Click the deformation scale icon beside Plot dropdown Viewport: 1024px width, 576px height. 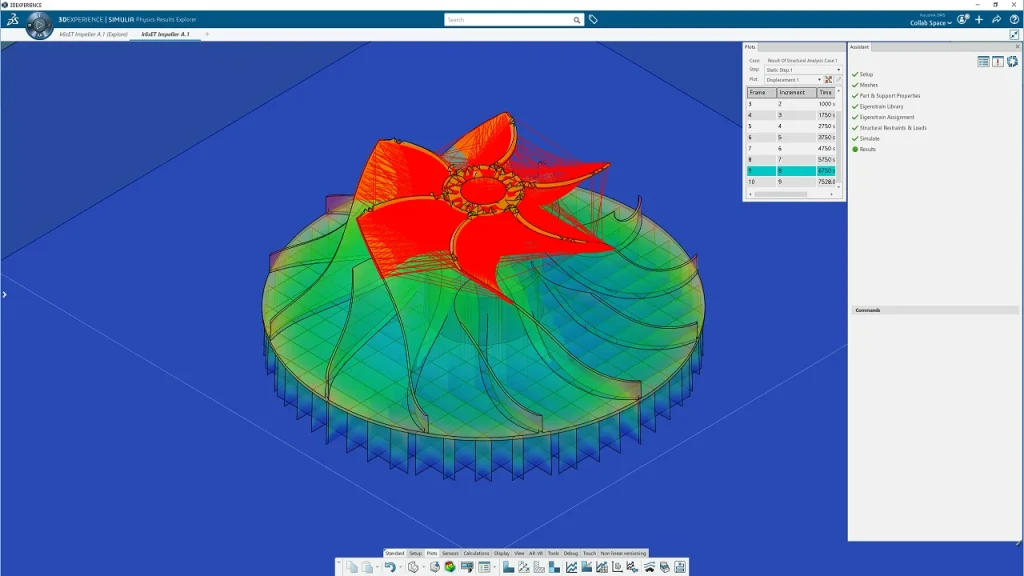pos(828,80)
